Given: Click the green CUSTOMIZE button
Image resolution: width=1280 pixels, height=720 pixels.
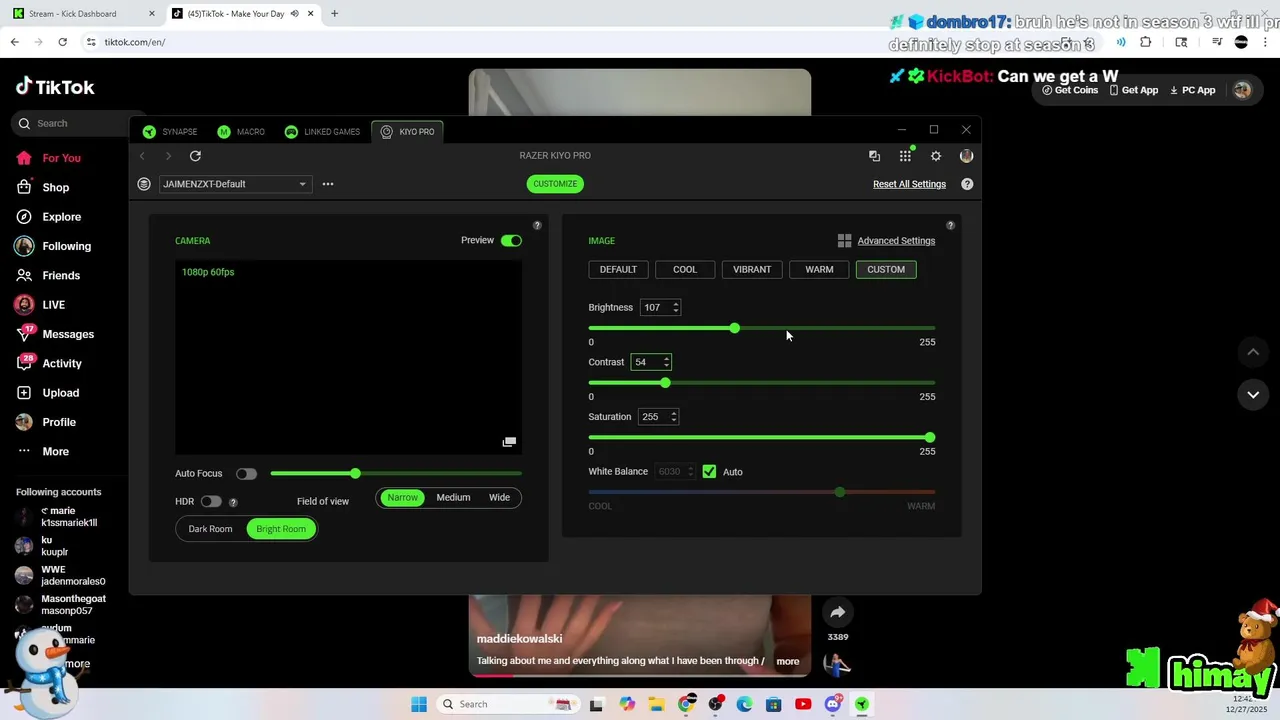Looking at the screenshot, I should 555,184.
